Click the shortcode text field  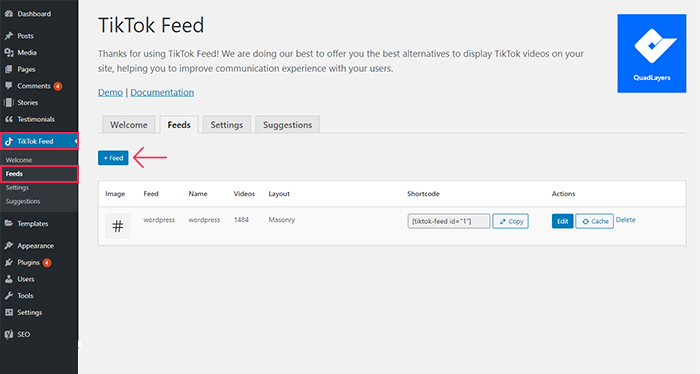point(449,221)
